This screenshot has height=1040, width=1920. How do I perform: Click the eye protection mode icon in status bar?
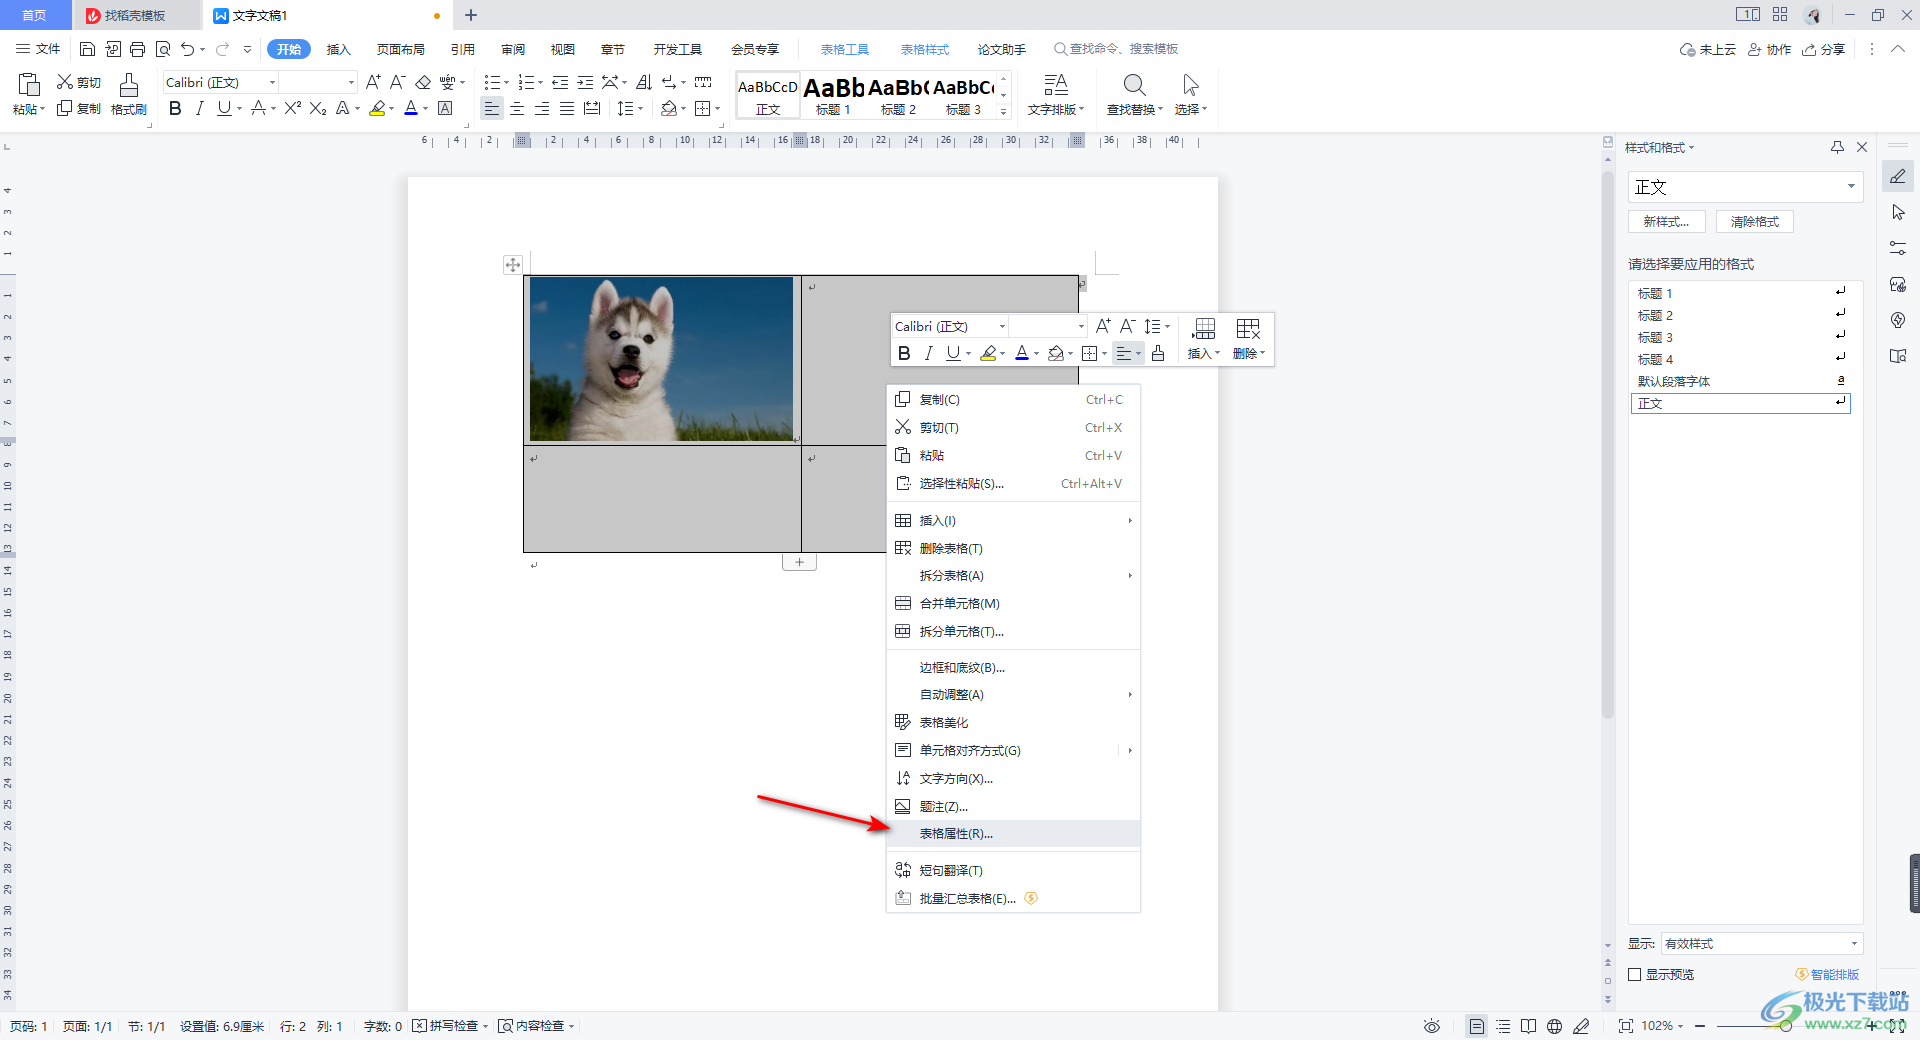pos(1432,1026)
